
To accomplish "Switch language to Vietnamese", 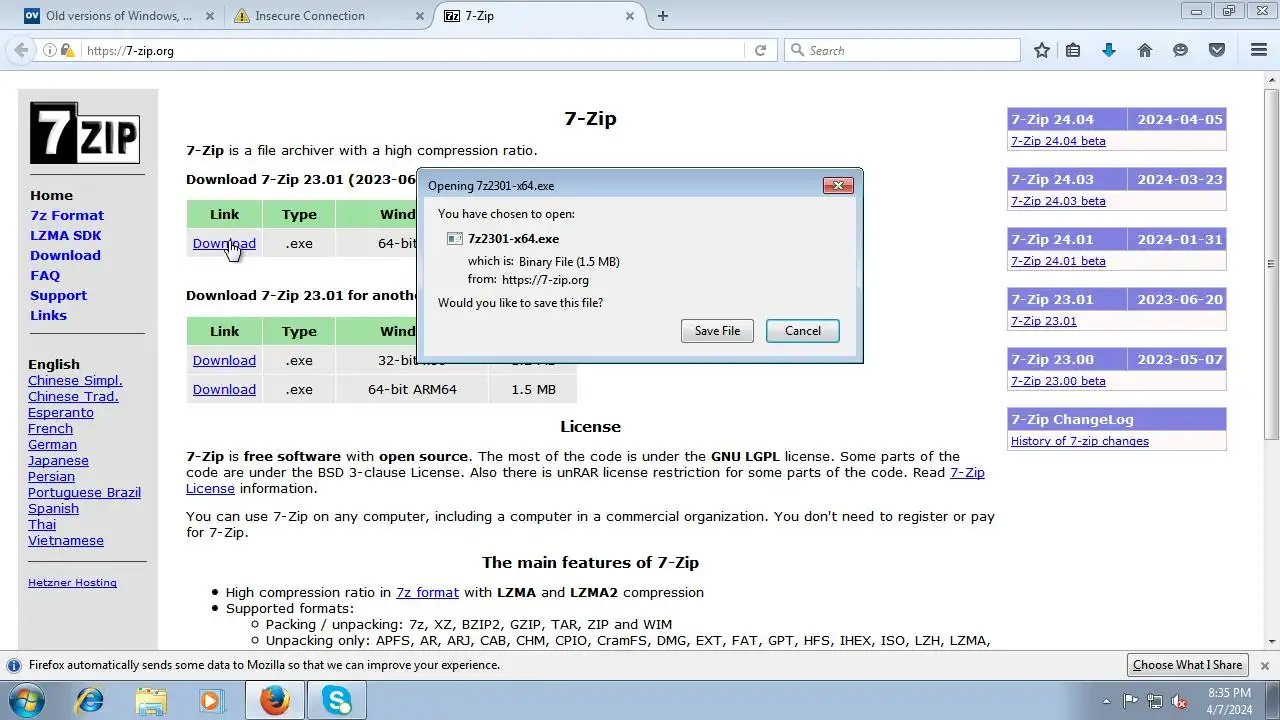I will [66, 540].
